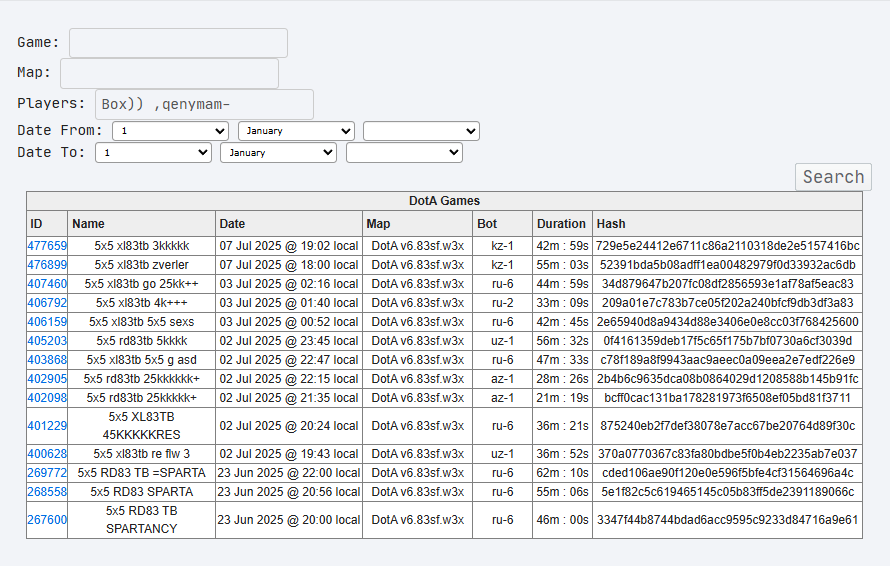890x566 pixels.
Task: Click hash starting bcff0cac131b
Action: [728, 398]
